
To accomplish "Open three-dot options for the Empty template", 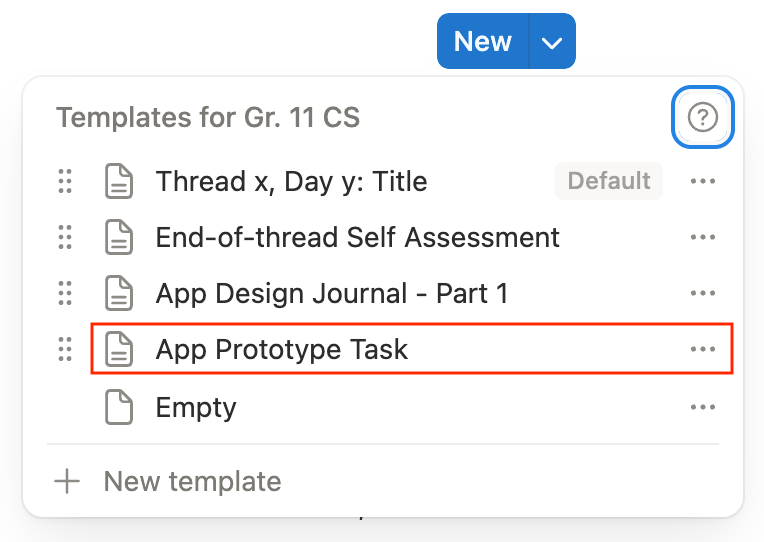I will coord(703,407).
